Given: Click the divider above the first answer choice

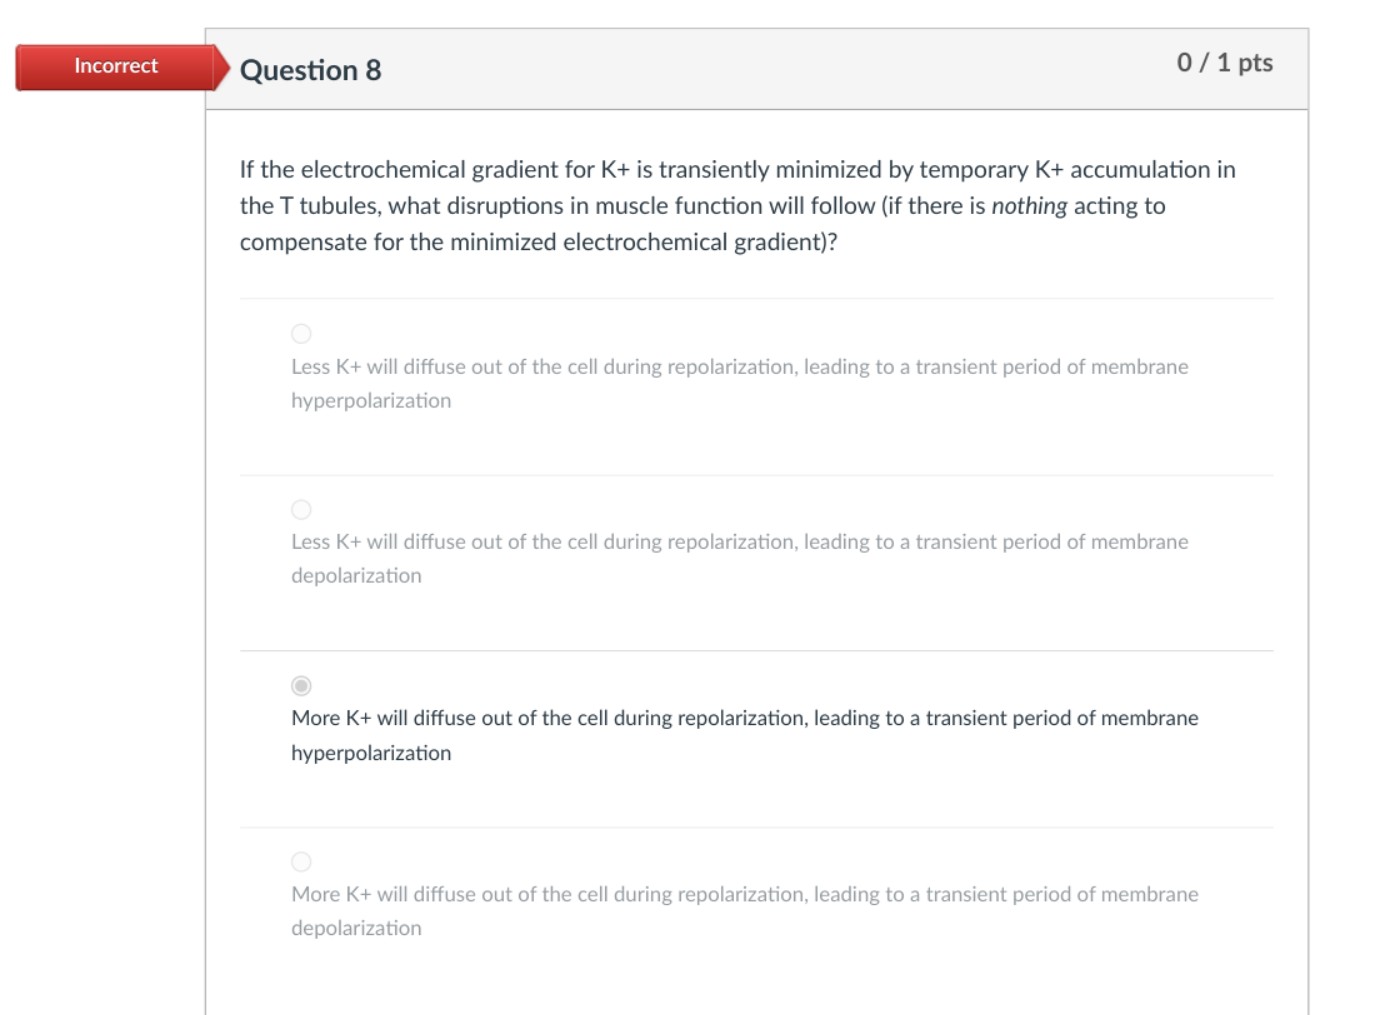Looking at the screenshot, I should pyautogui.click(x=757, y=296).
